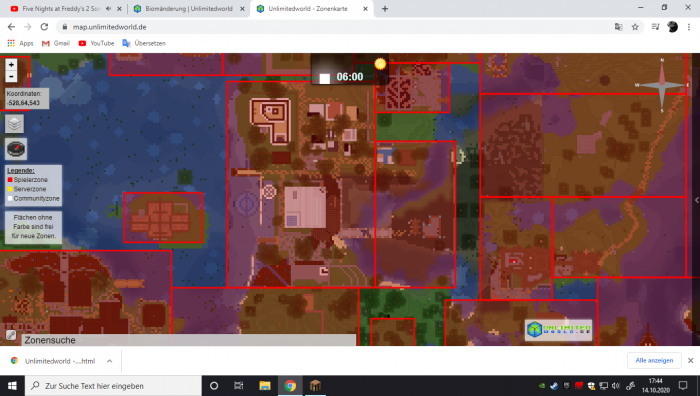Click the yellow Serverzone legend swatch
700x396 pixels.
(10, 189)
